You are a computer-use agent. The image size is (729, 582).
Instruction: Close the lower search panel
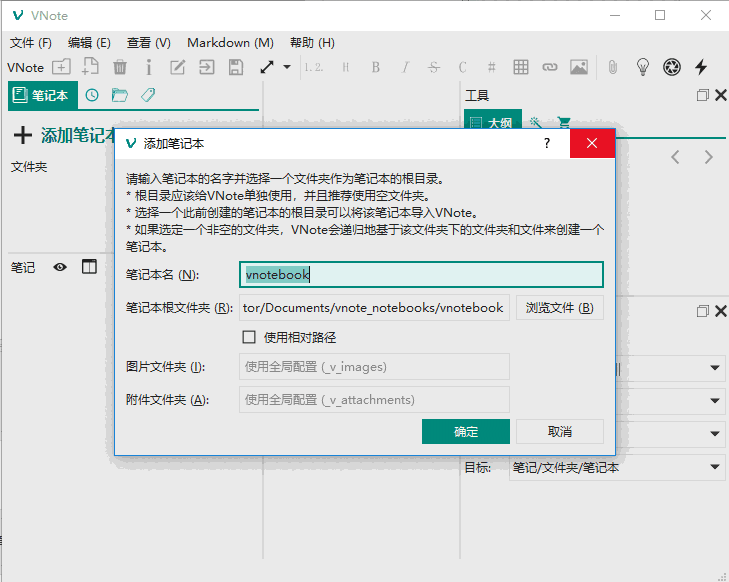(721, 311)
